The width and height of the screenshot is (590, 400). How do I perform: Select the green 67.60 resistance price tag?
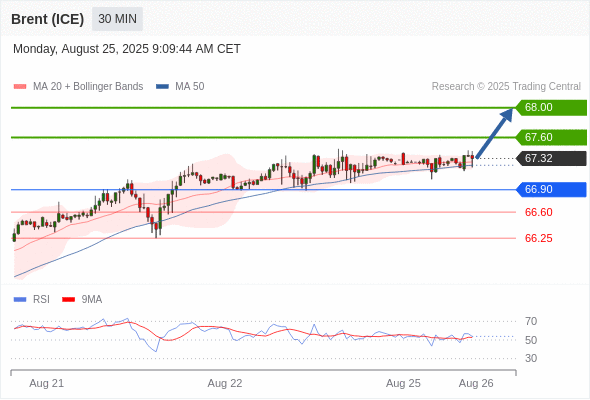[x=551, y=137]
